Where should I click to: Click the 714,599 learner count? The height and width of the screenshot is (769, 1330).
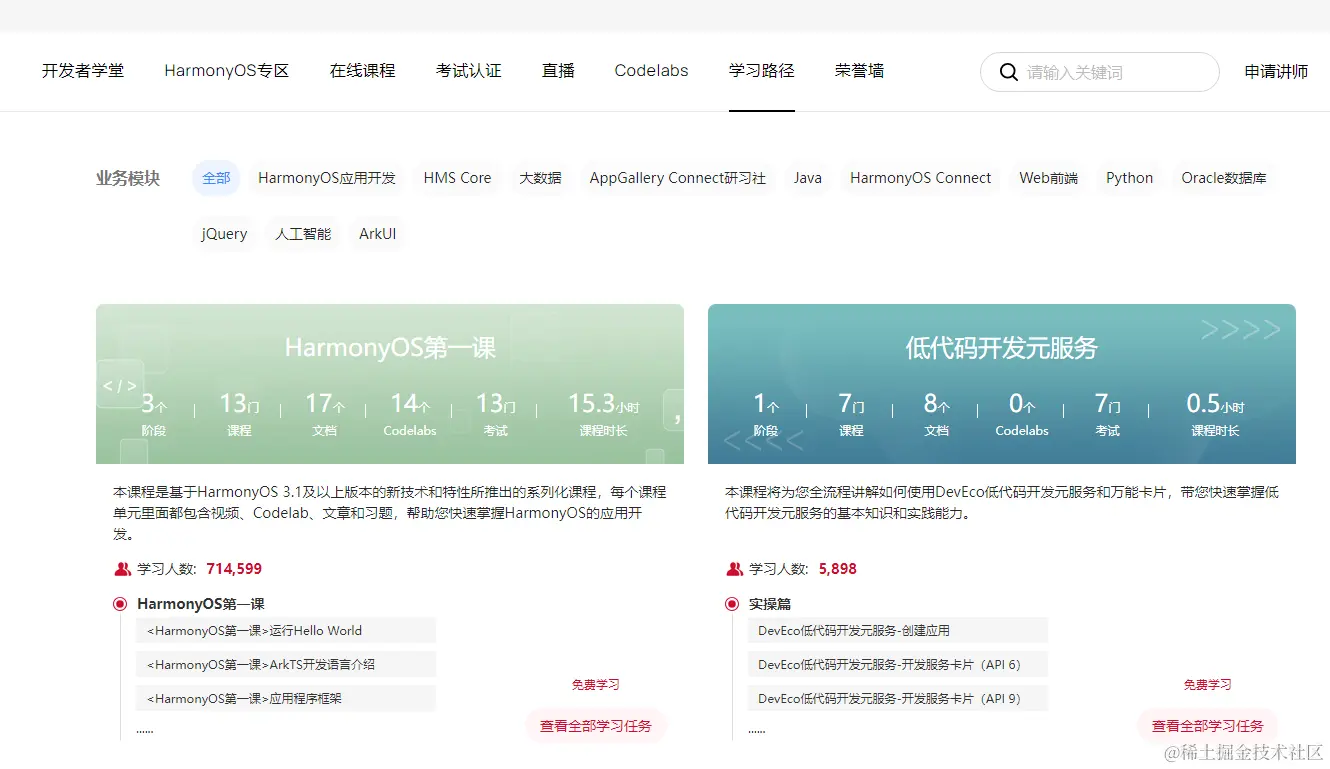pyautogui.click(x=234, y=569)
